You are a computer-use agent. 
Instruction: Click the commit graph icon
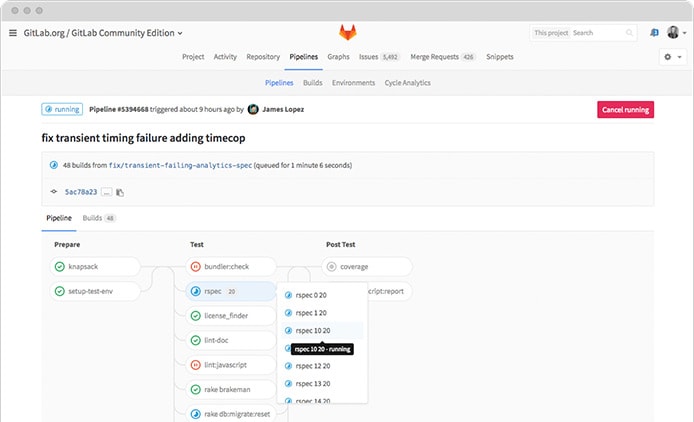(54, 192)
